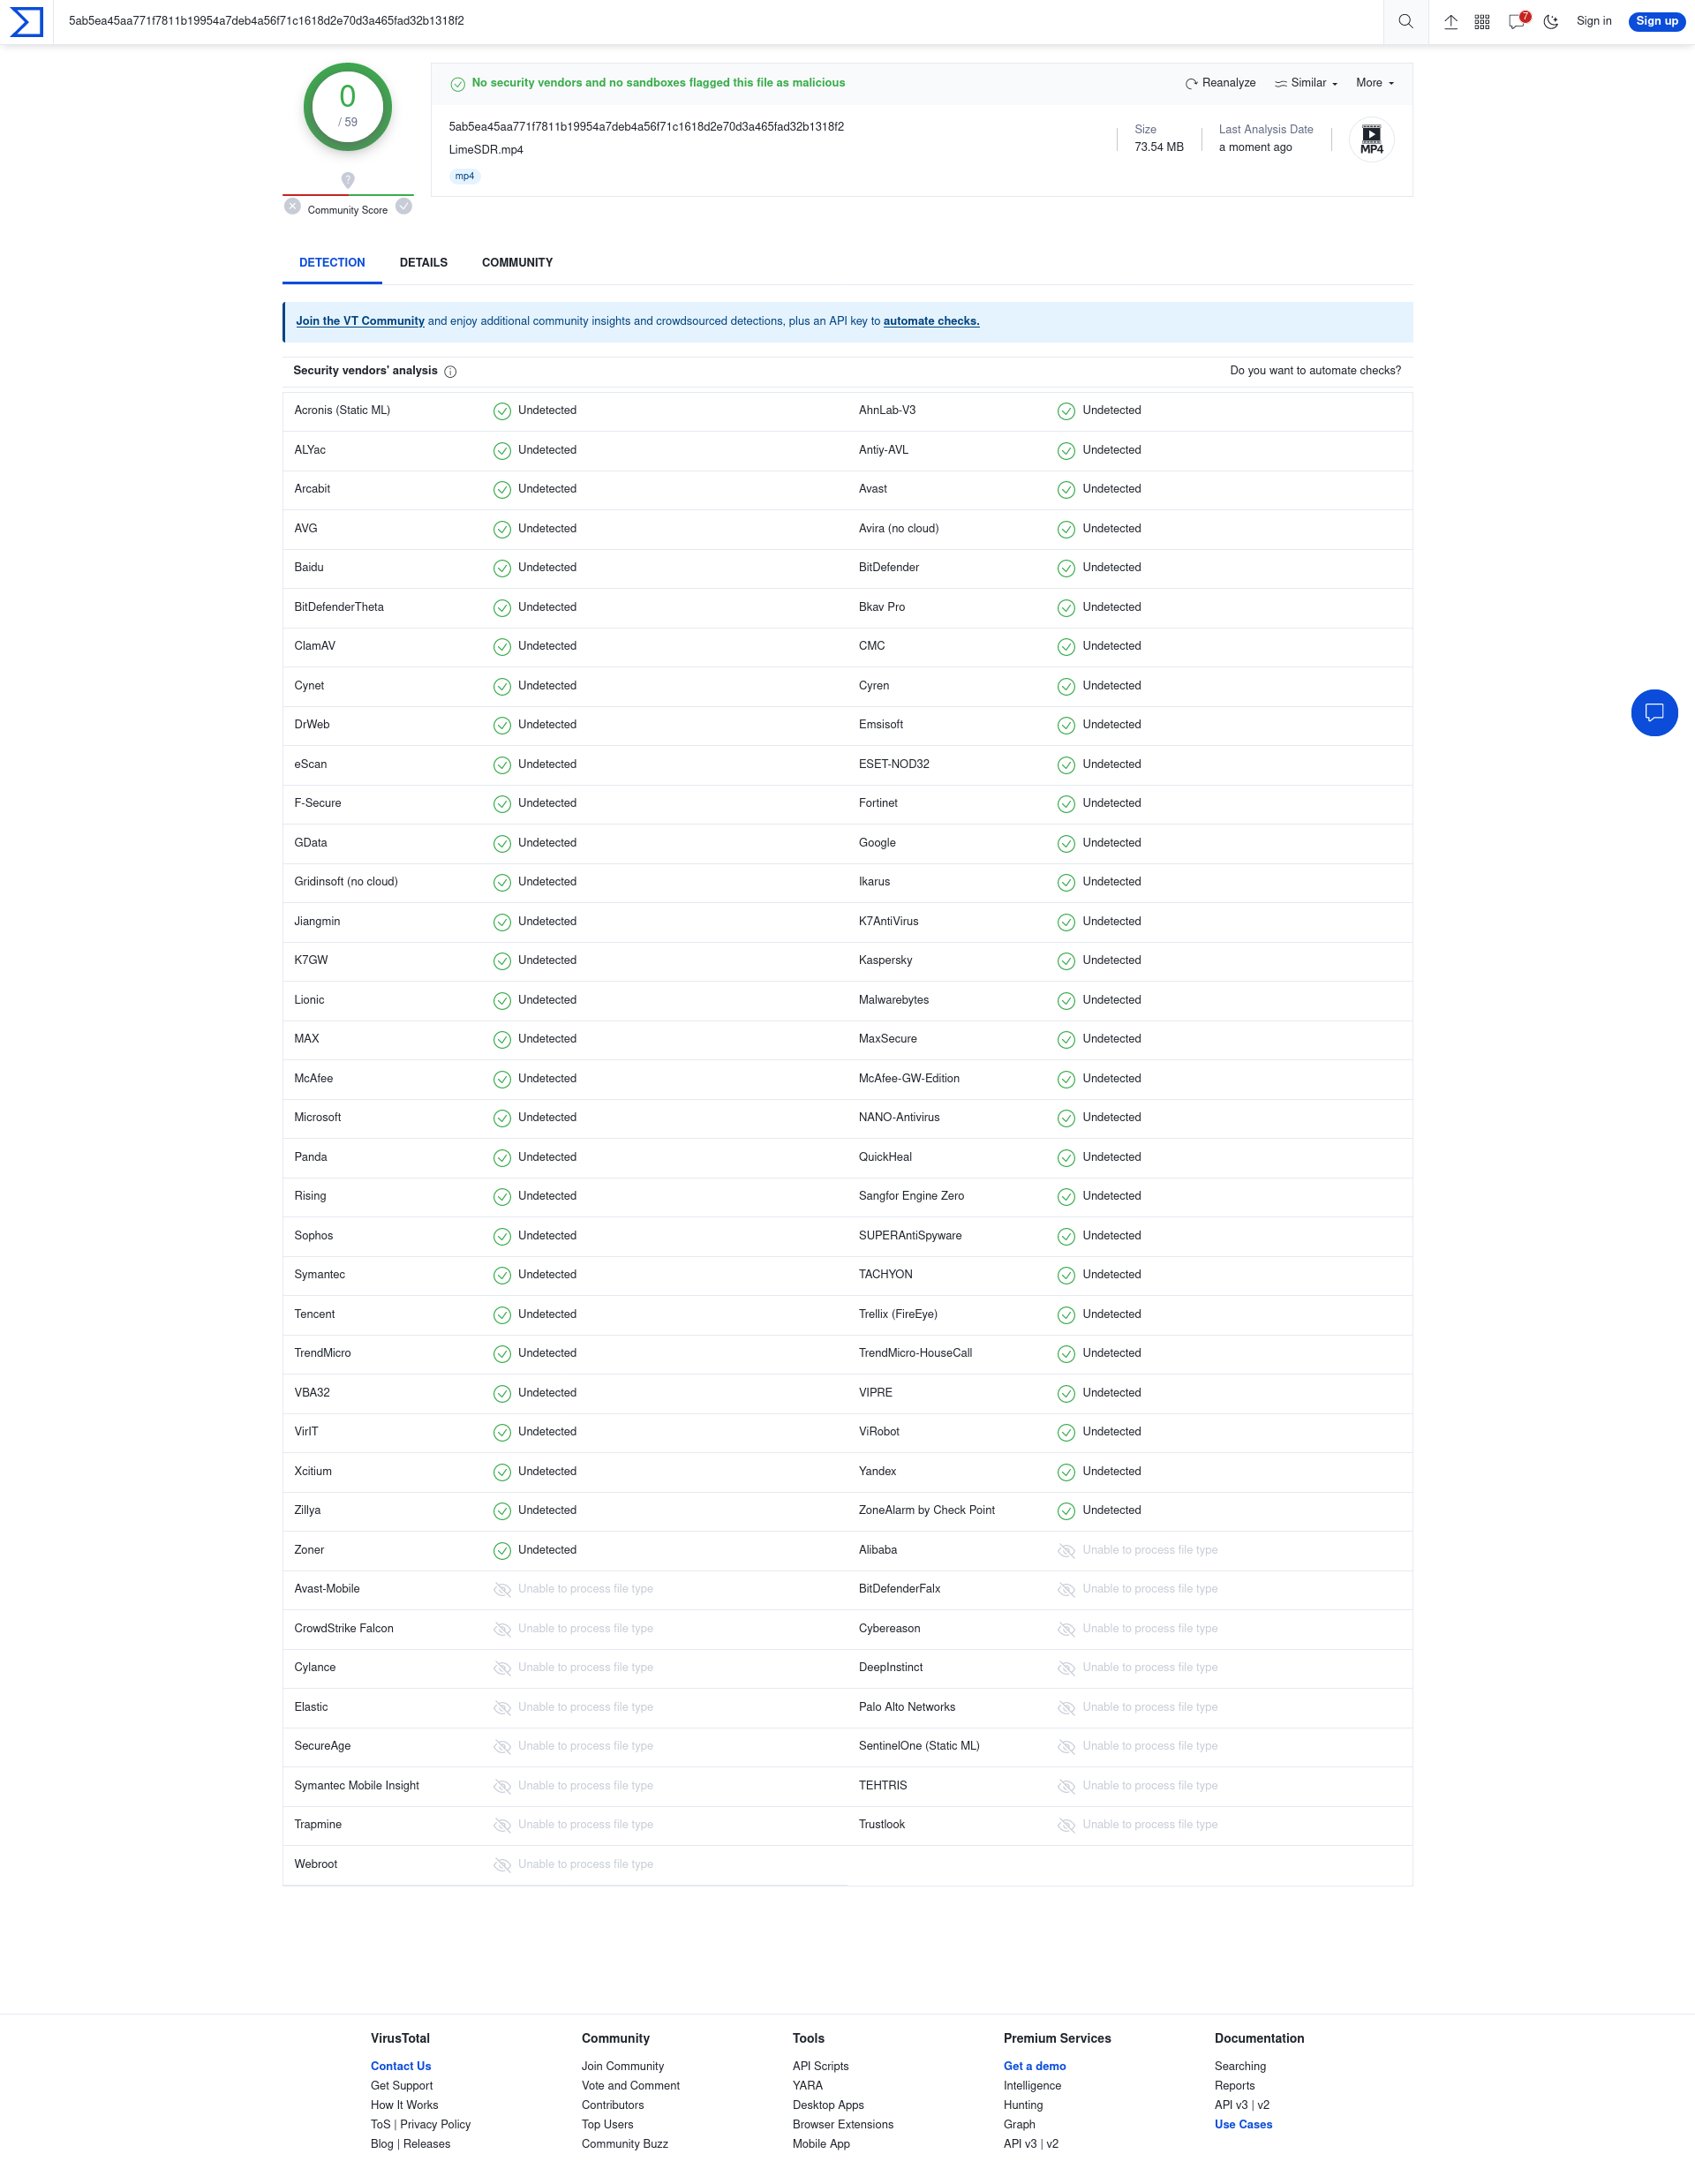Toggle dark mode moon icon
The image size is (1695, 2184).
pos(1551,22)
